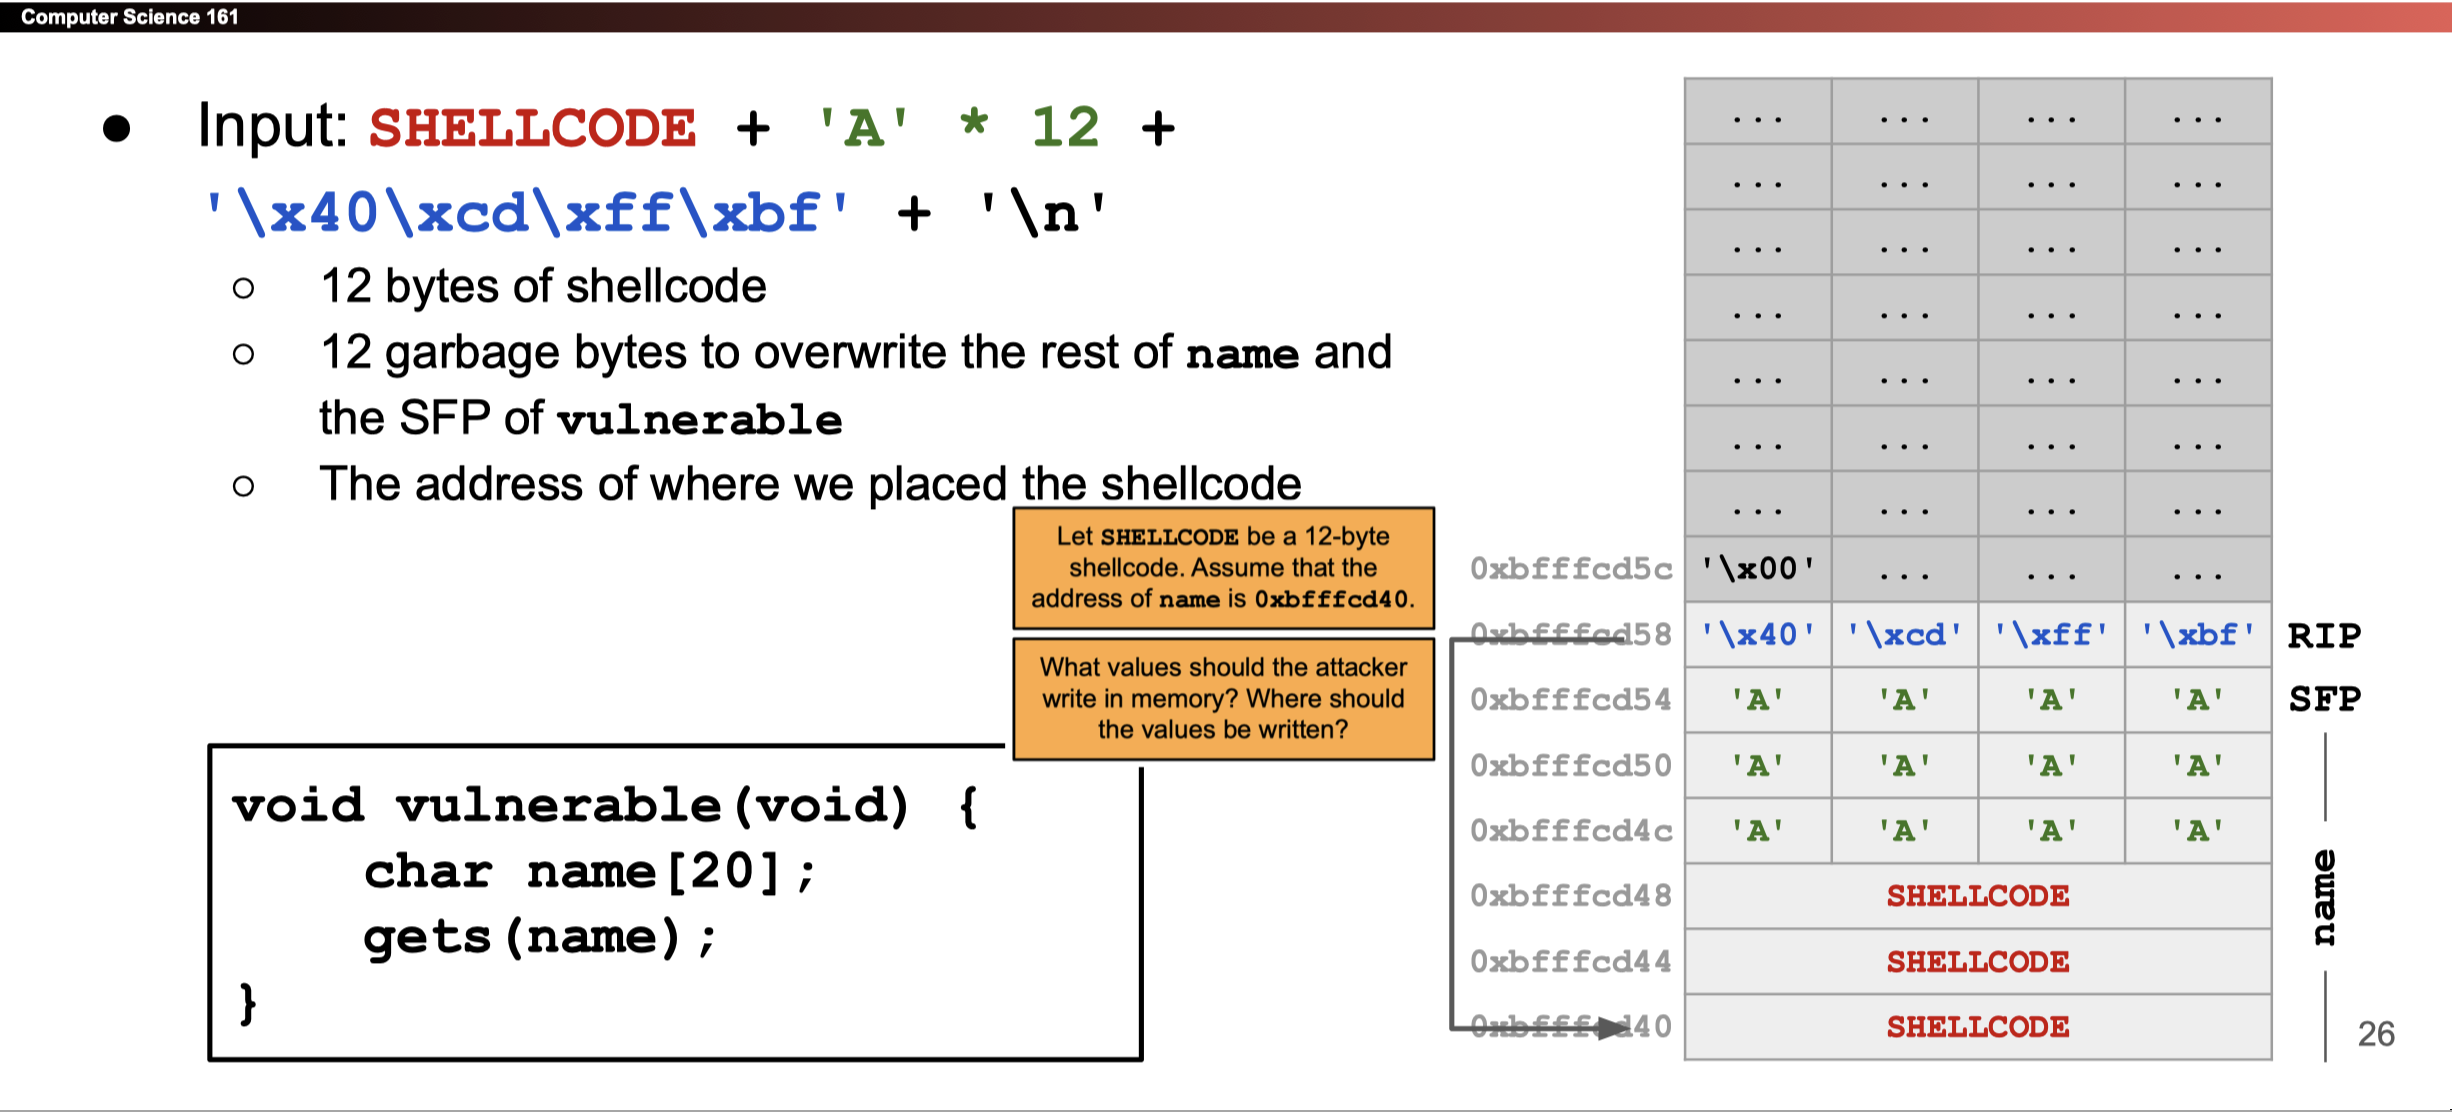
Task: Click the '\x00' memory cell
Action: (1758, 569)
